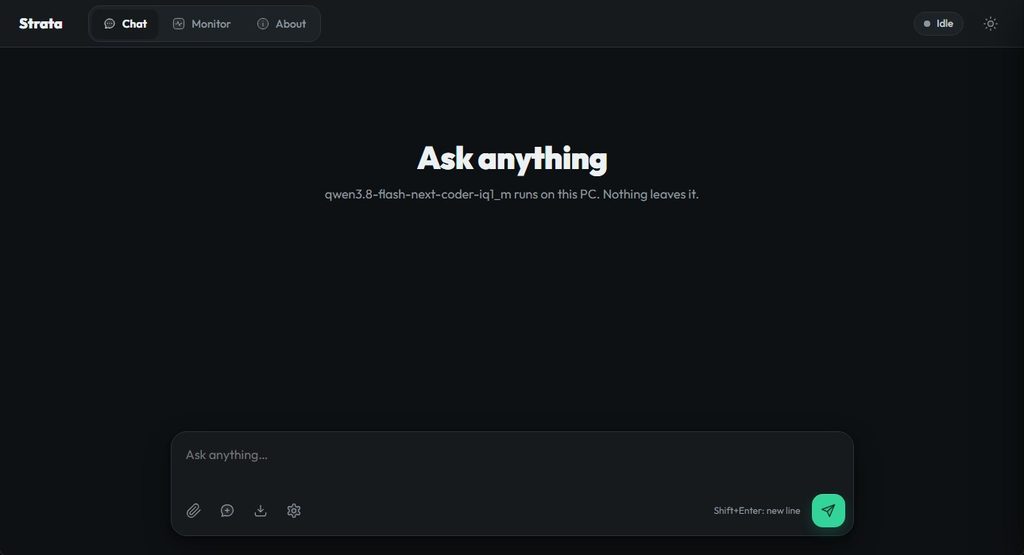Export the conversation using the download icon

(261, 511)
